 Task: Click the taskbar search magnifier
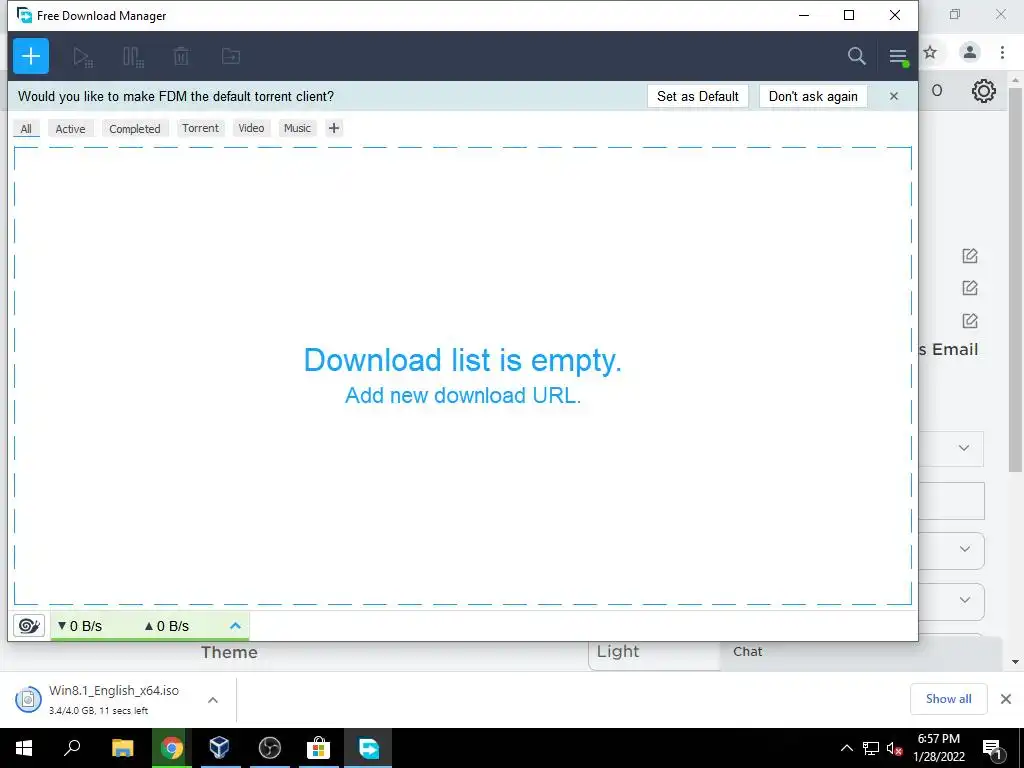[x=72, y=748]
